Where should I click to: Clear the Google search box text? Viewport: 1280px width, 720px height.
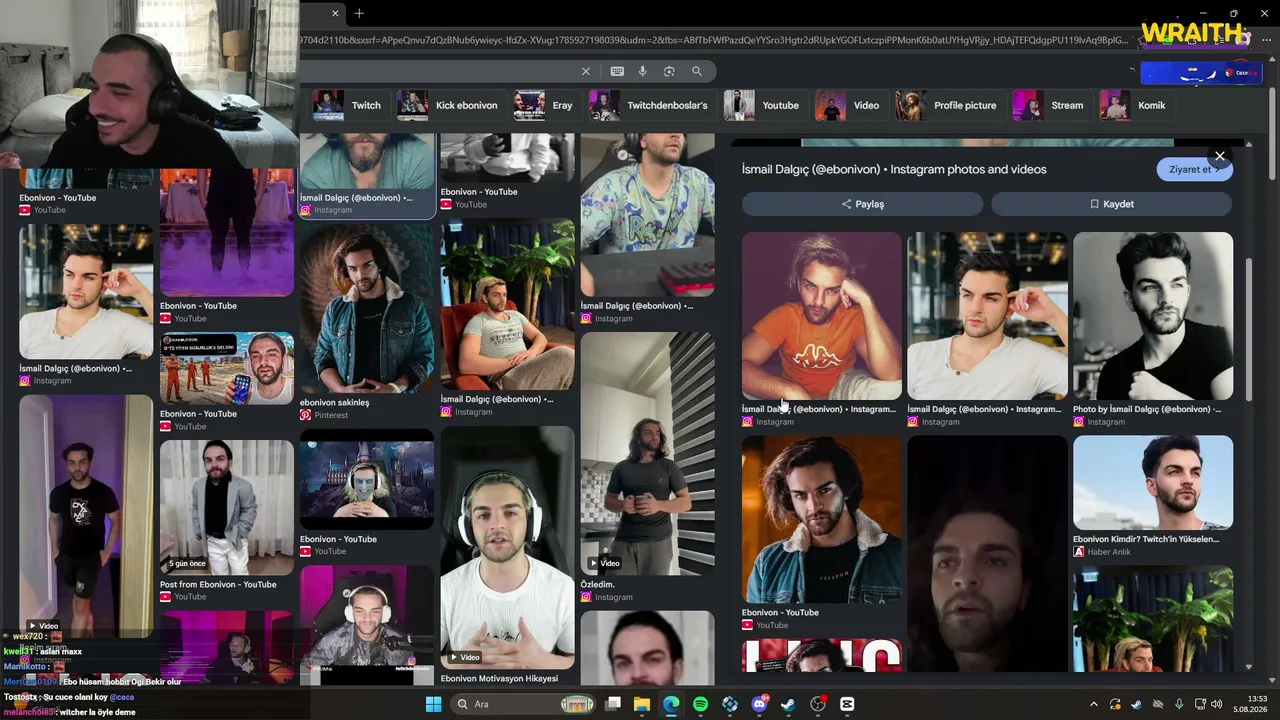click(586, 71)
